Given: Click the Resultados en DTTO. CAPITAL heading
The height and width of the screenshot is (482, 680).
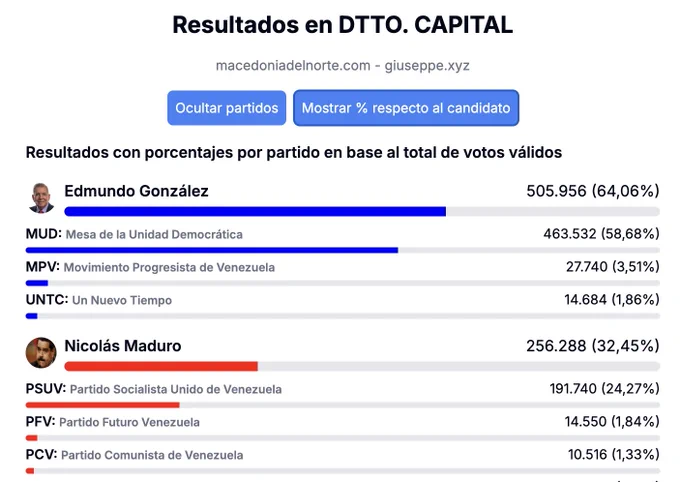Looking at the screenshot, I should tap(343, 25).
